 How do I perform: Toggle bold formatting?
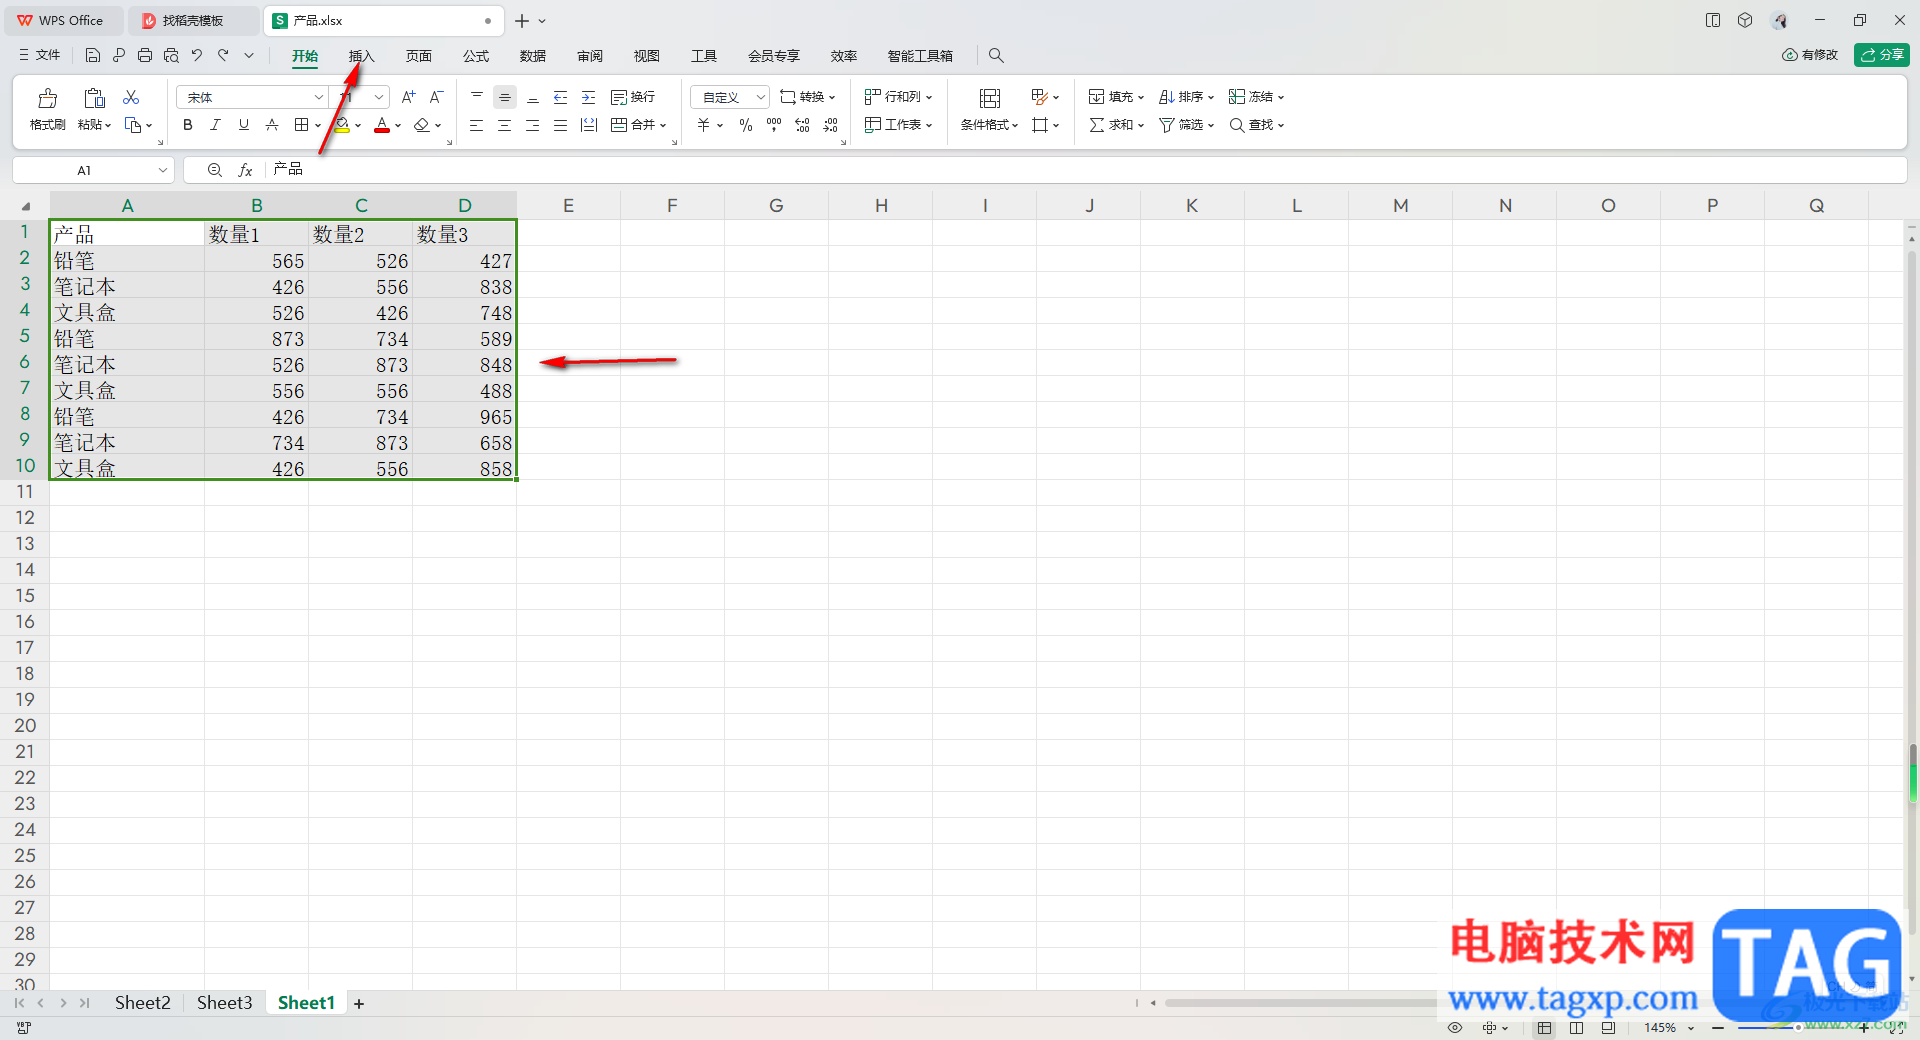pos(188,125)
